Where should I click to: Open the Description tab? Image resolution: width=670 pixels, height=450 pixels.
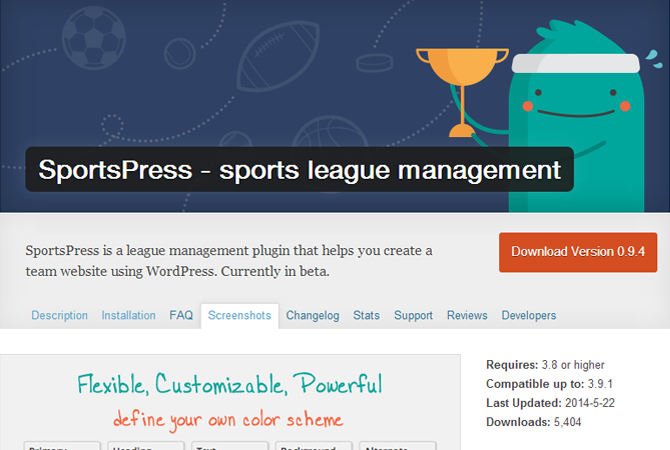pyautogui.click(x=59, y=315)
